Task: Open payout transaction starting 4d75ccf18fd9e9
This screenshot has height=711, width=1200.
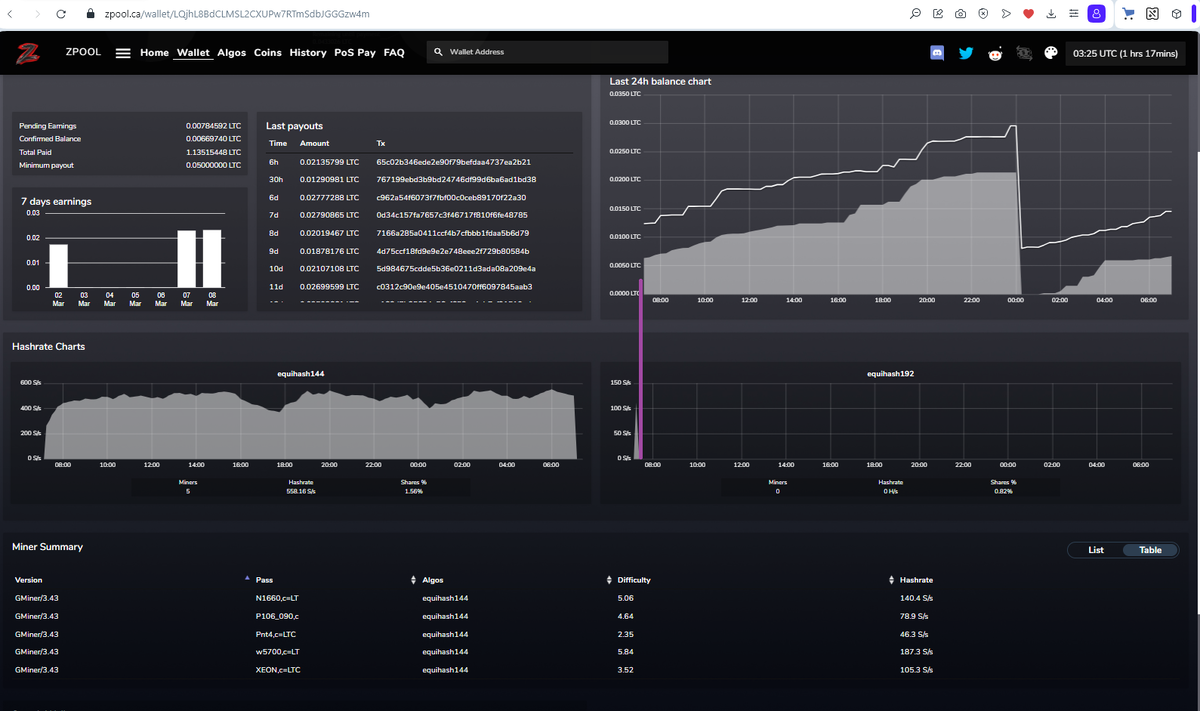Action: click(453, 251)
